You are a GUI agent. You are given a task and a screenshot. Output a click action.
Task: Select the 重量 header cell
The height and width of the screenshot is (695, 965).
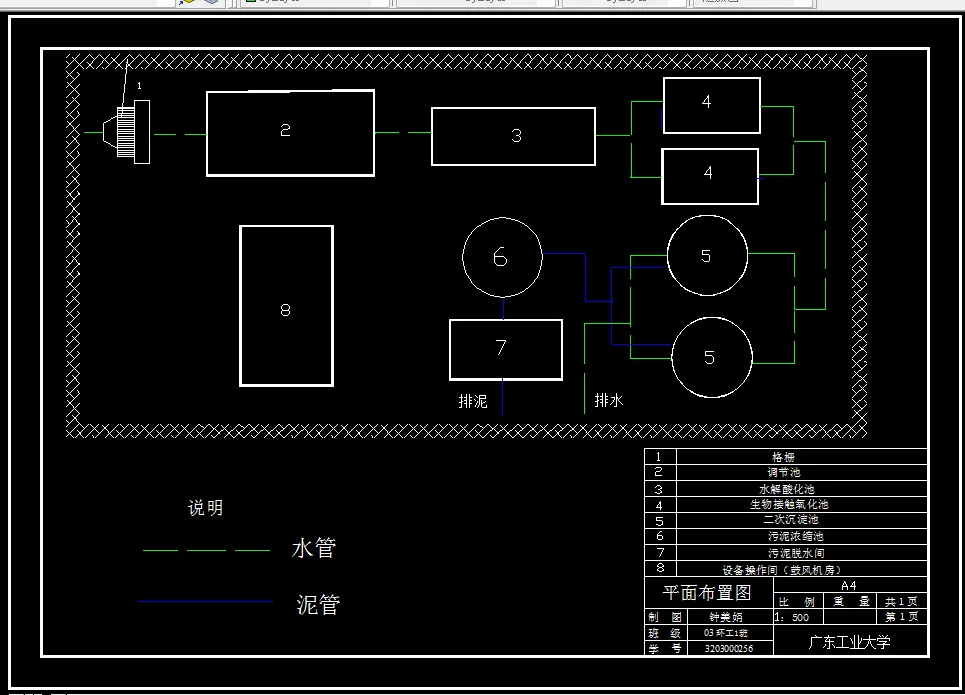[x=851, y=601]
